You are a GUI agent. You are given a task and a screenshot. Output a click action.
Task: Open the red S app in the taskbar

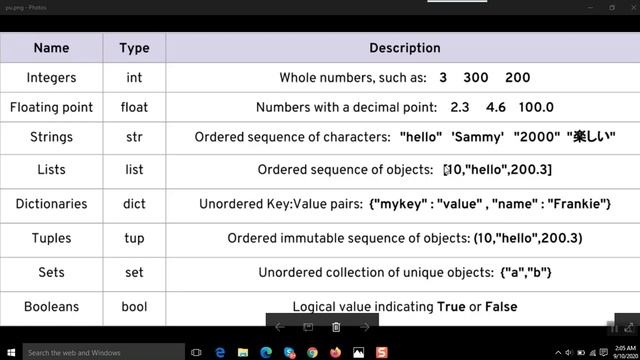[x=382, y=352]
